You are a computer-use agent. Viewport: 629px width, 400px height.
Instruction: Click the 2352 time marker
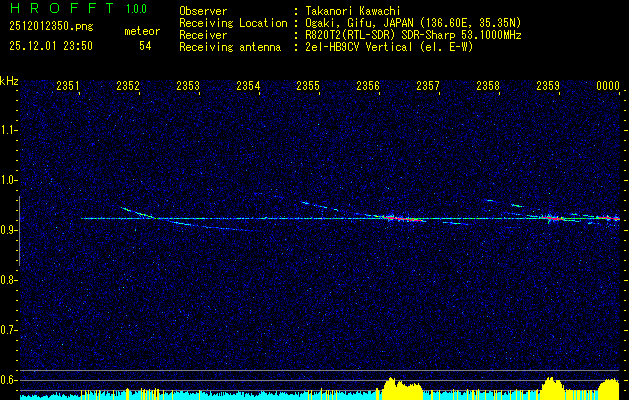point(128,85)
